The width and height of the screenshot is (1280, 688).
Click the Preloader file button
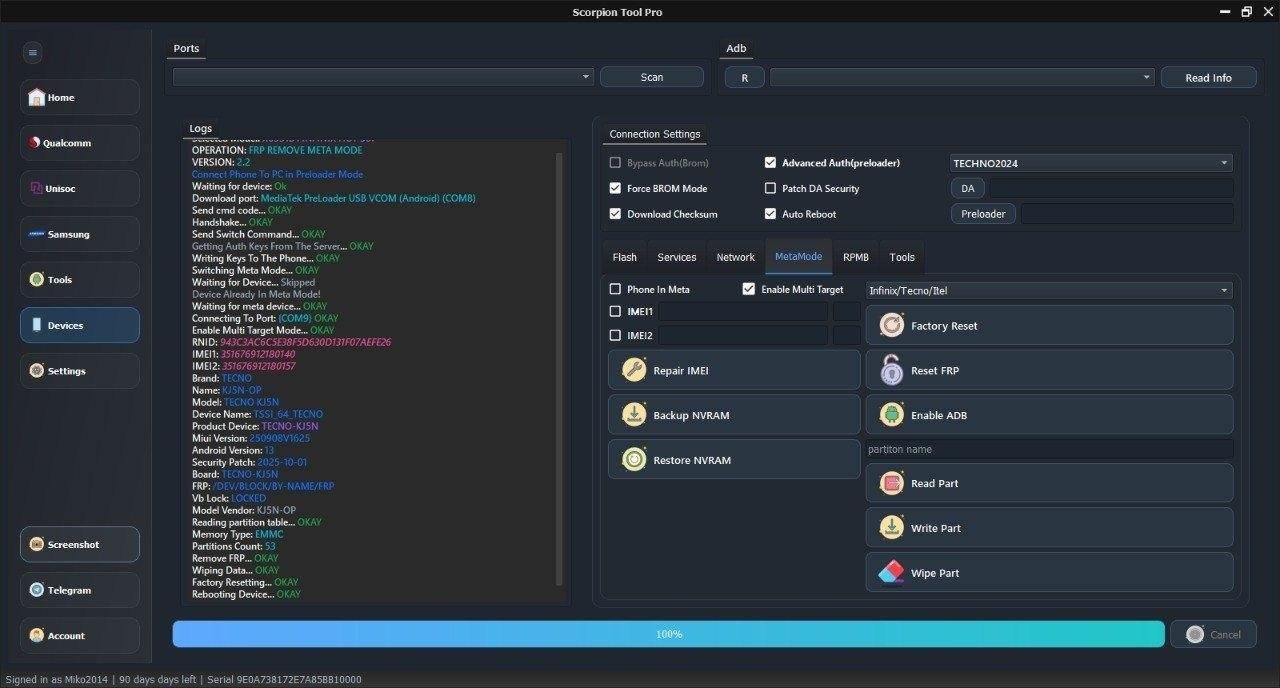[983, 214]
